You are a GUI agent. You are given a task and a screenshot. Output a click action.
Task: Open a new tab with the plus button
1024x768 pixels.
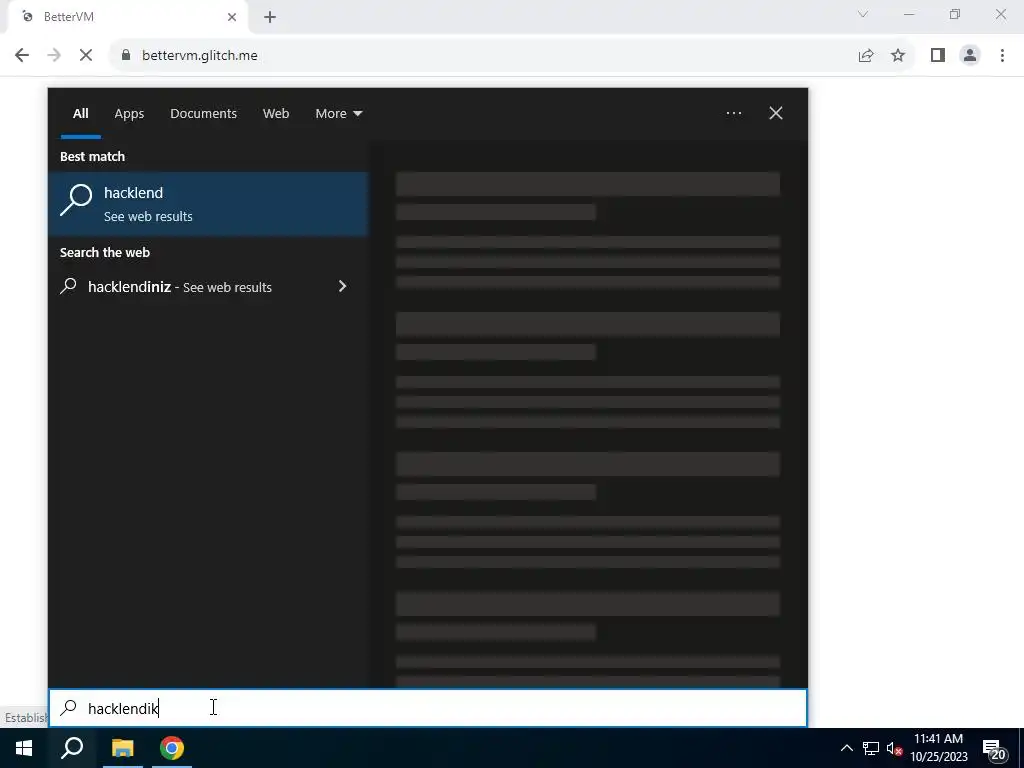(270, 17)
